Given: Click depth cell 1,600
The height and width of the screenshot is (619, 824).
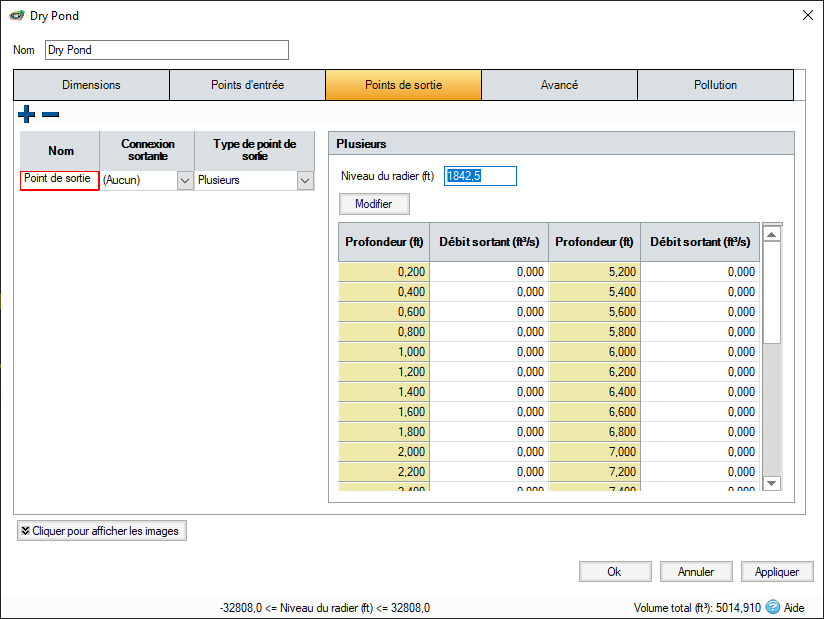Looking at the screenshot, I should point(384,411).
